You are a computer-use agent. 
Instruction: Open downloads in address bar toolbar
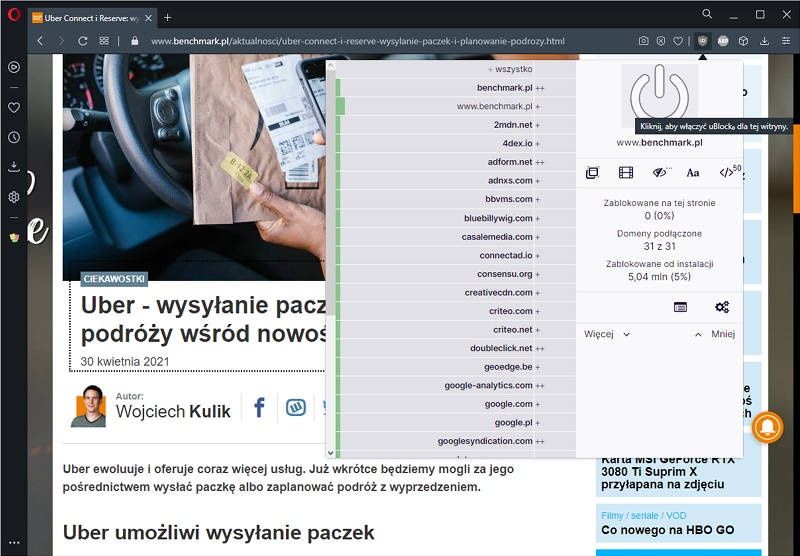[x=764, y=41]
